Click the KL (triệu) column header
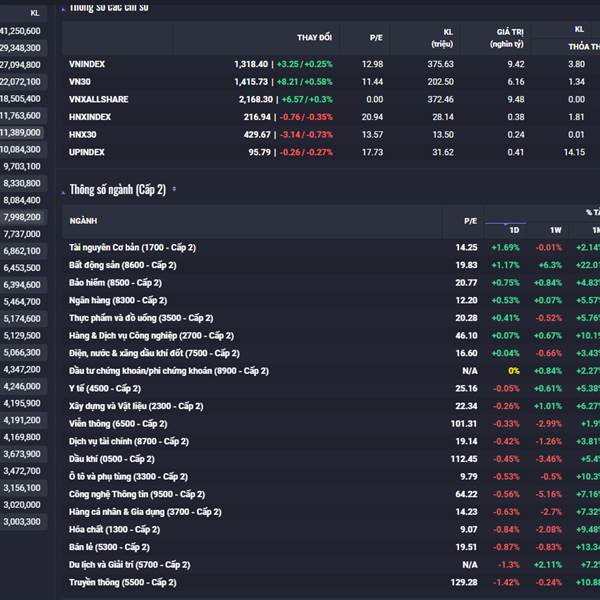This screenshot has width=600, height=600. coord(442,38)
